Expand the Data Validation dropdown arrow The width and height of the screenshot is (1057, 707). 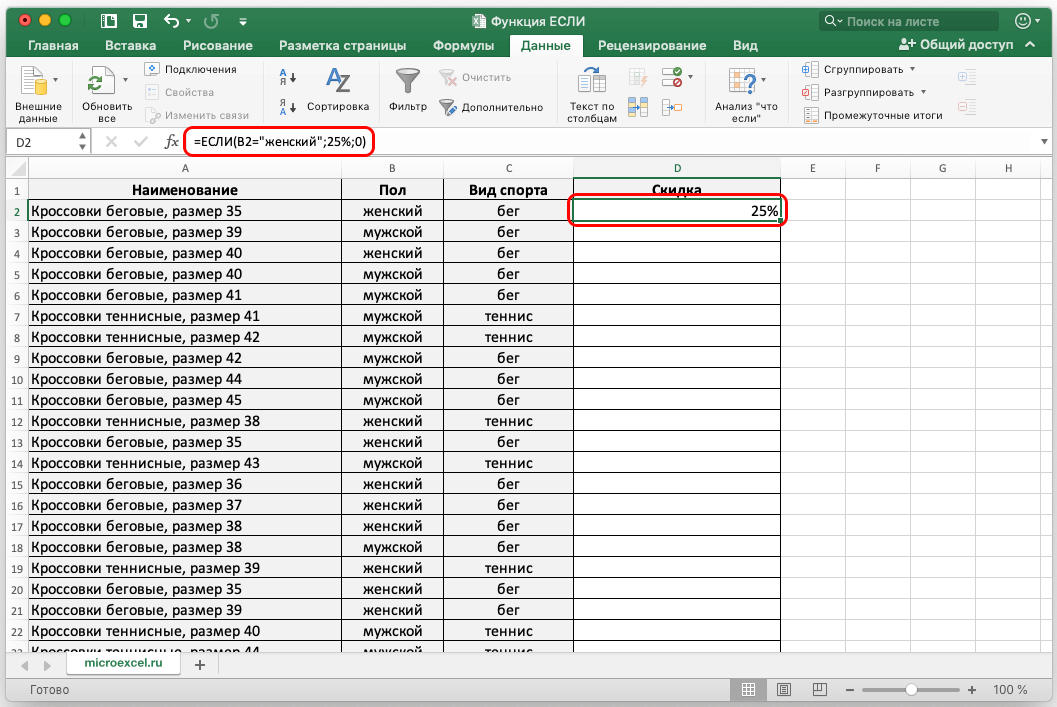(690, 77)
